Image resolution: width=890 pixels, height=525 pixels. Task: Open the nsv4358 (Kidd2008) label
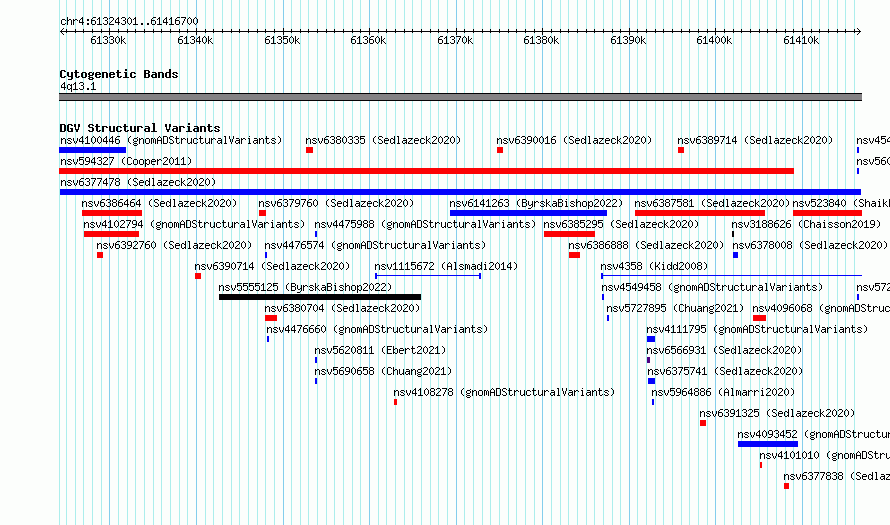click(654, 266)
